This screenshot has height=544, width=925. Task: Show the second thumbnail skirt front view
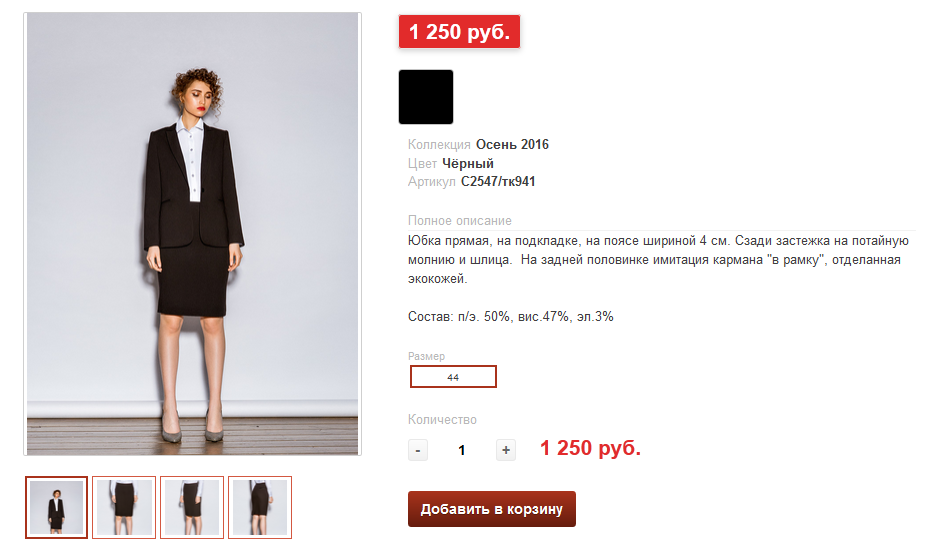pos(124,507)
